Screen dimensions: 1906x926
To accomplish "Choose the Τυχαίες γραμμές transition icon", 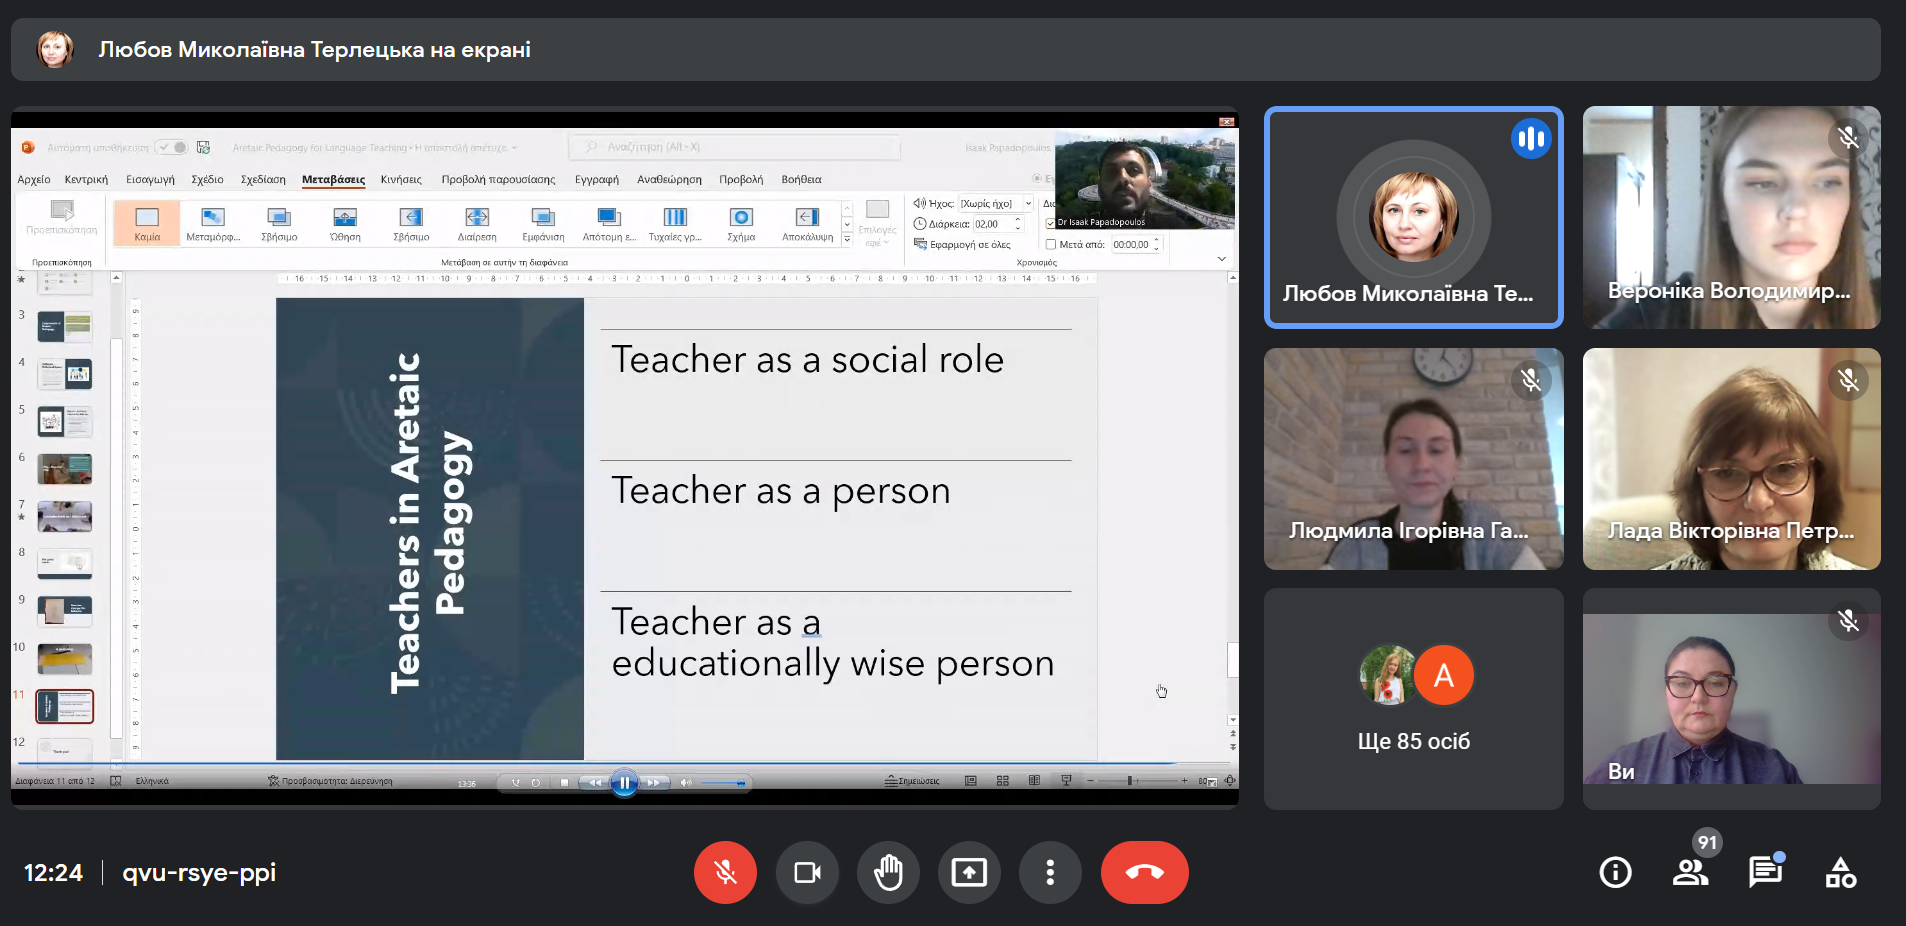I will pos(675,223).
